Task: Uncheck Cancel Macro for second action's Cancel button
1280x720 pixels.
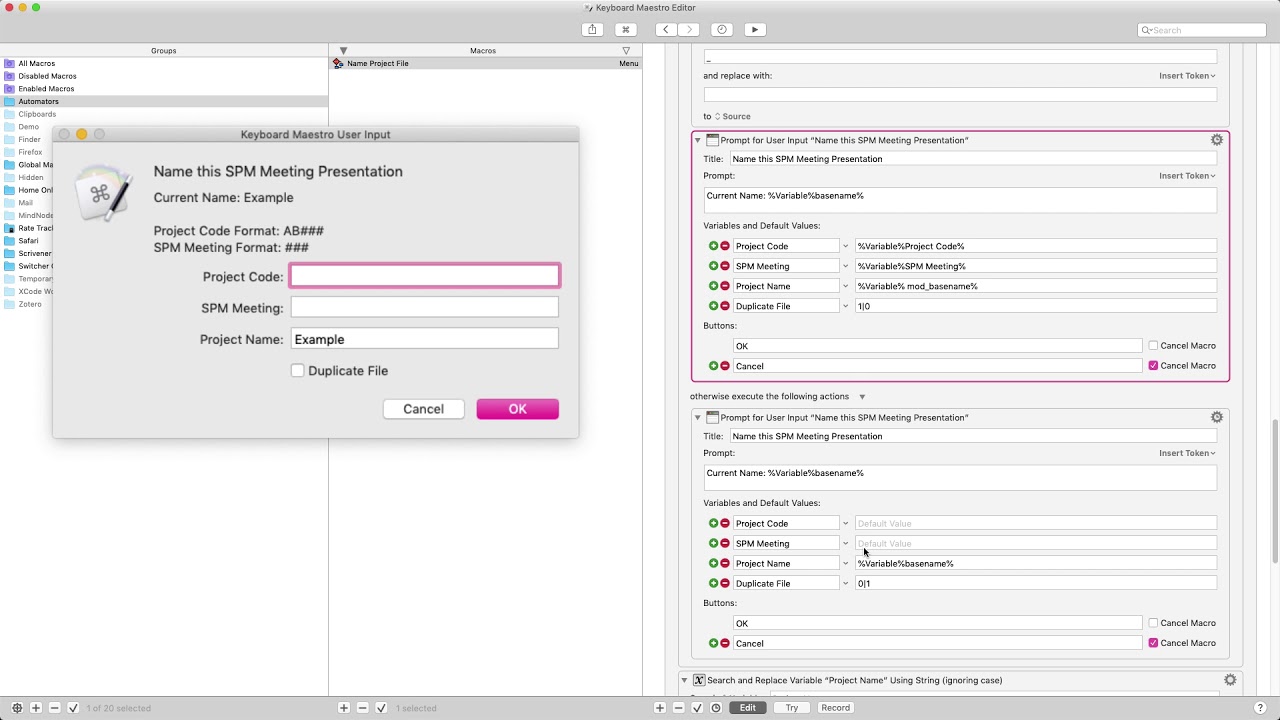Action: (1153, 643)
